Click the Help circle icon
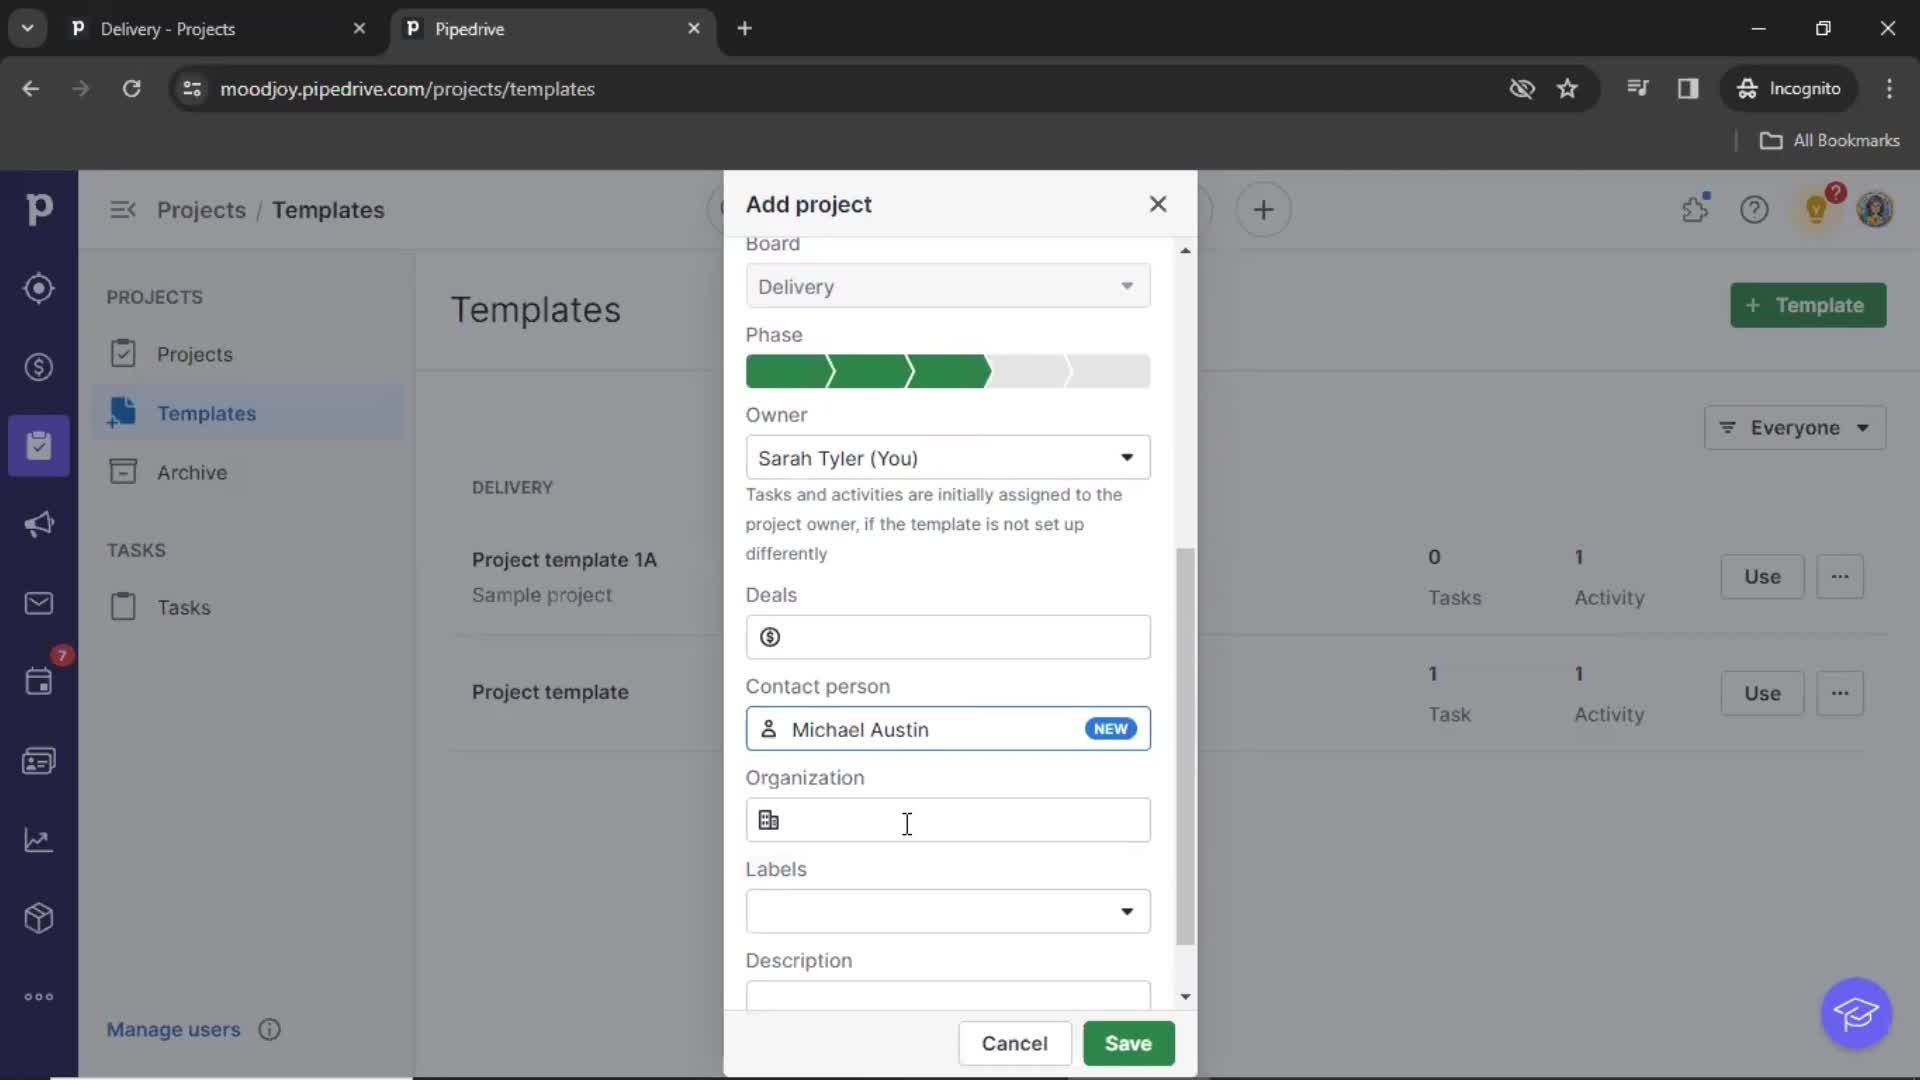This screenshot has width=1920, height=1080. click(x=1755, y=210)
